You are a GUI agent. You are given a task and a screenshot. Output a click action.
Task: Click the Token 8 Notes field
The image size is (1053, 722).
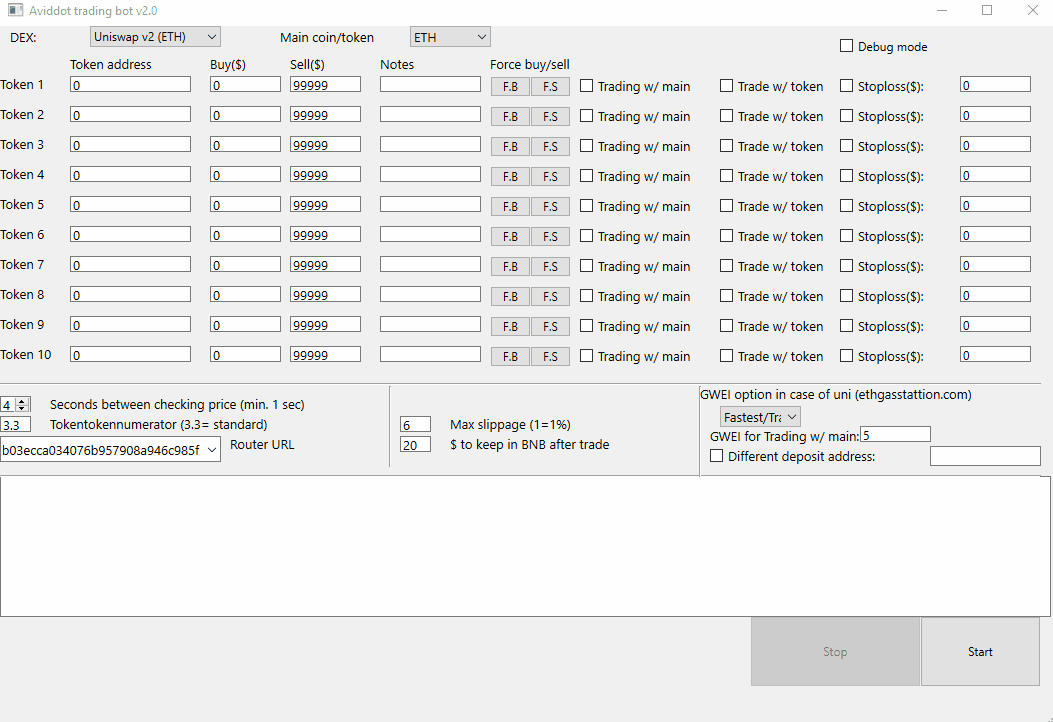click(x=430, y=295)
